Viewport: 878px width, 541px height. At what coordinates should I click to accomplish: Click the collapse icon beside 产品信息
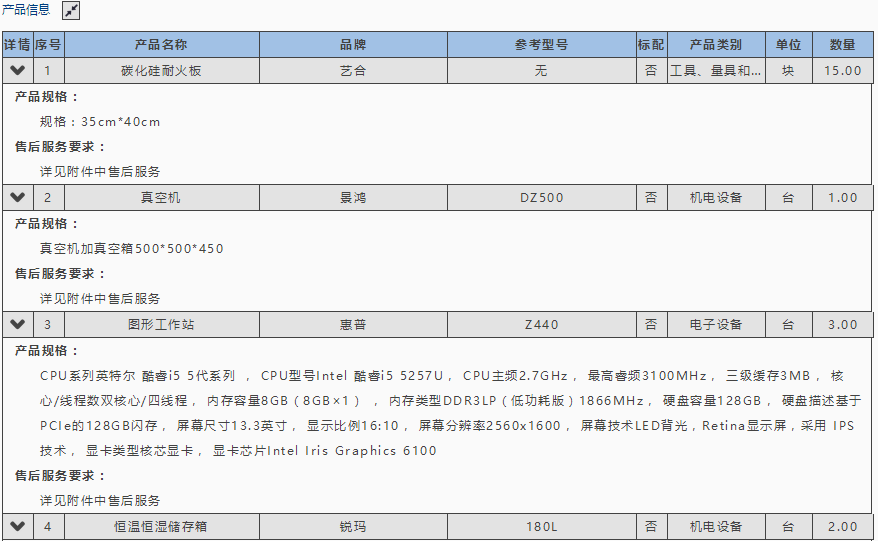pyautogui.click(x=71, y=11)
